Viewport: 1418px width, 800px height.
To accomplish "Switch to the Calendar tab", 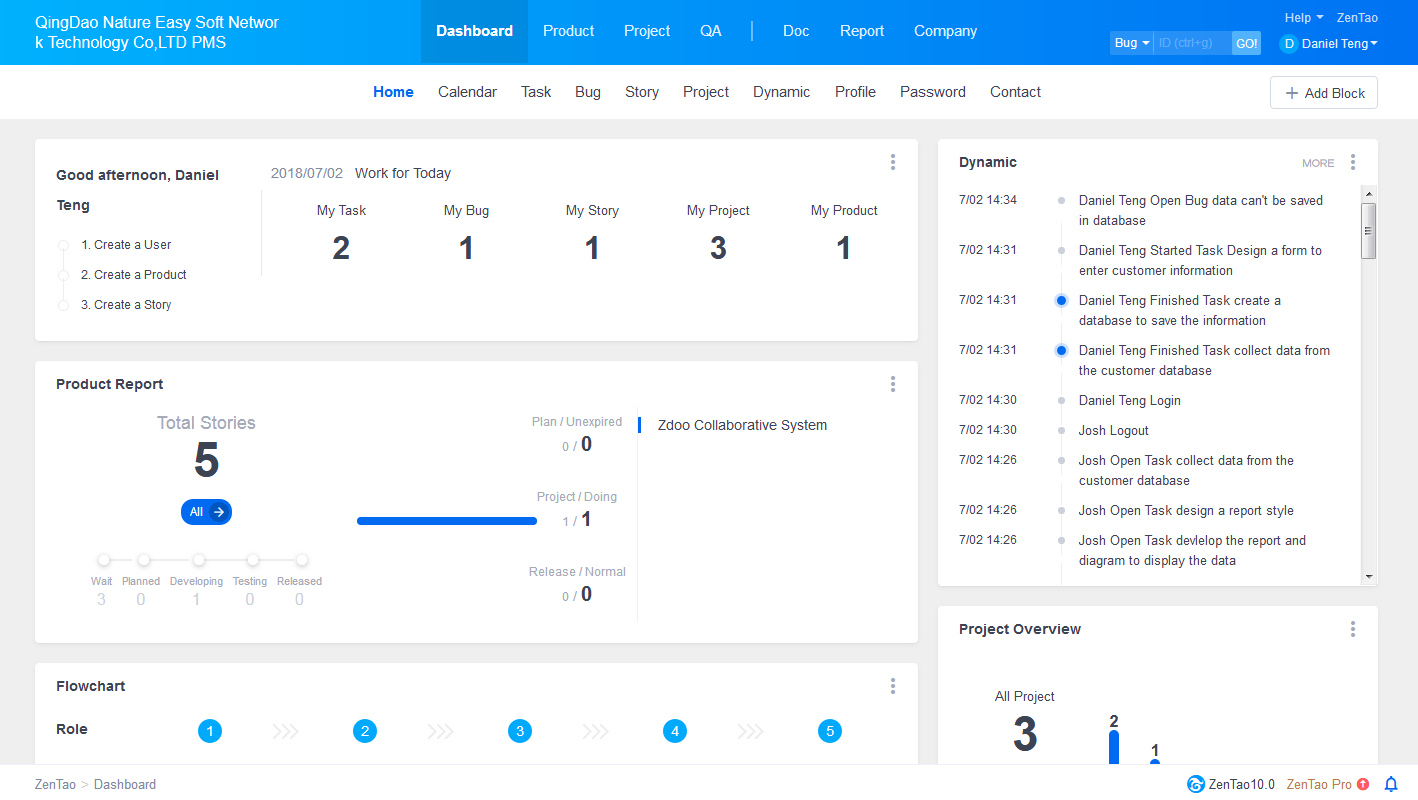I will click(467, 92).
